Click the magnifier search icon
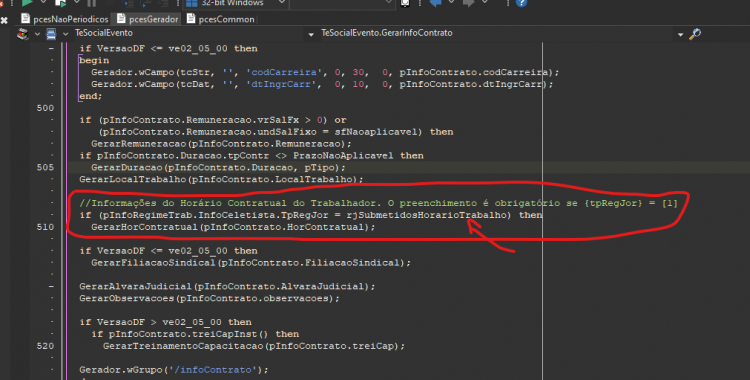Screen dimensions: 750x380 [695, 34]
